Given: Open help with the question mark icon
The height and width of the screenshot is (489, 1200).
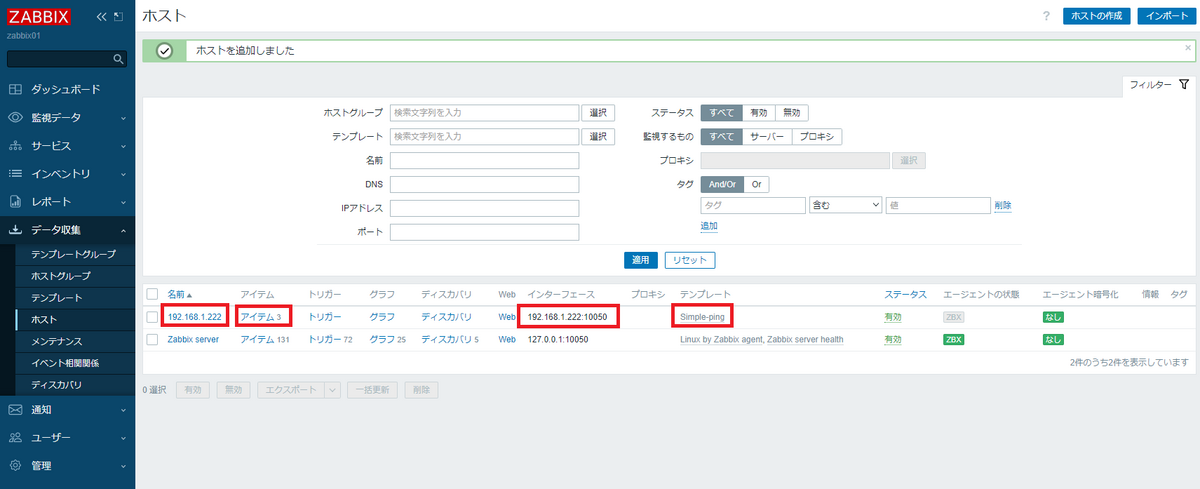Looking at the screenshot, I should point(1046,17).
